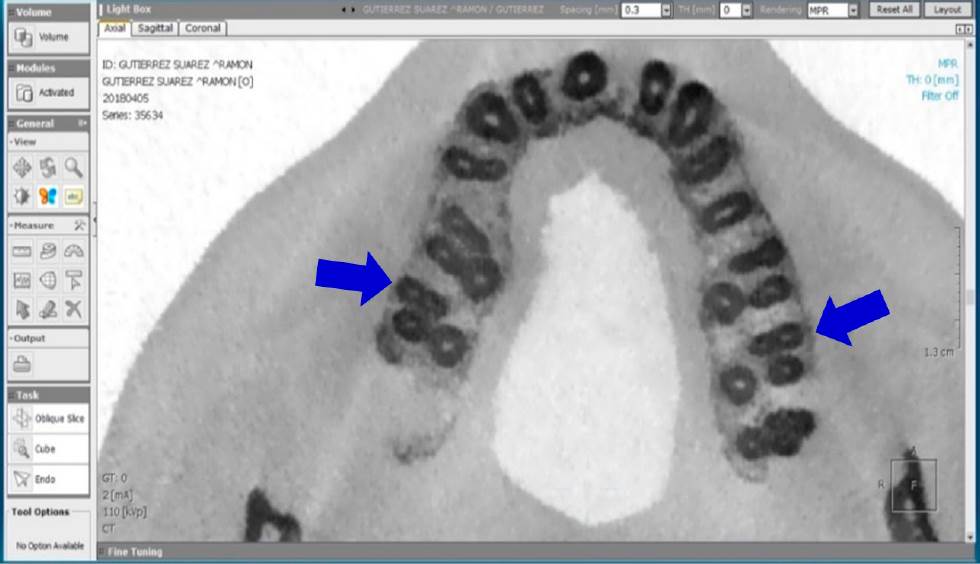Click the Print icon under Output
The image size is (980, 564).
[x=22, y=365]
